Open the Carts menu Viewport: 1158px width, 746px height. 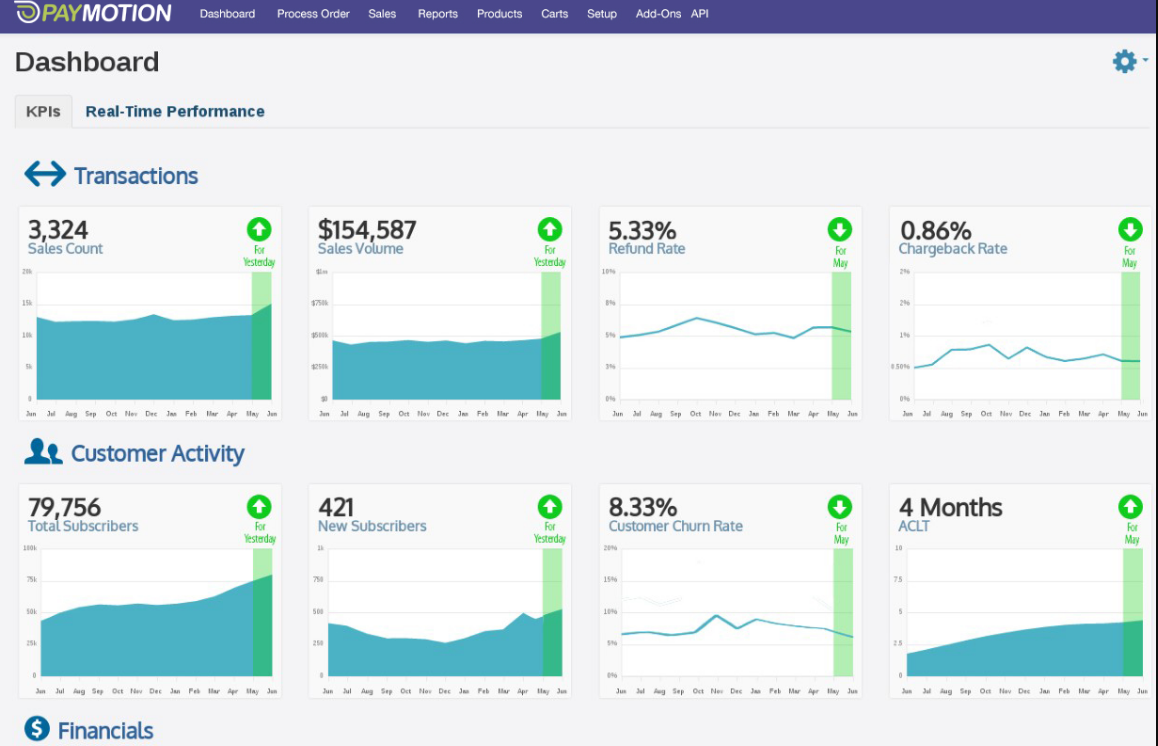pos(554,13)
